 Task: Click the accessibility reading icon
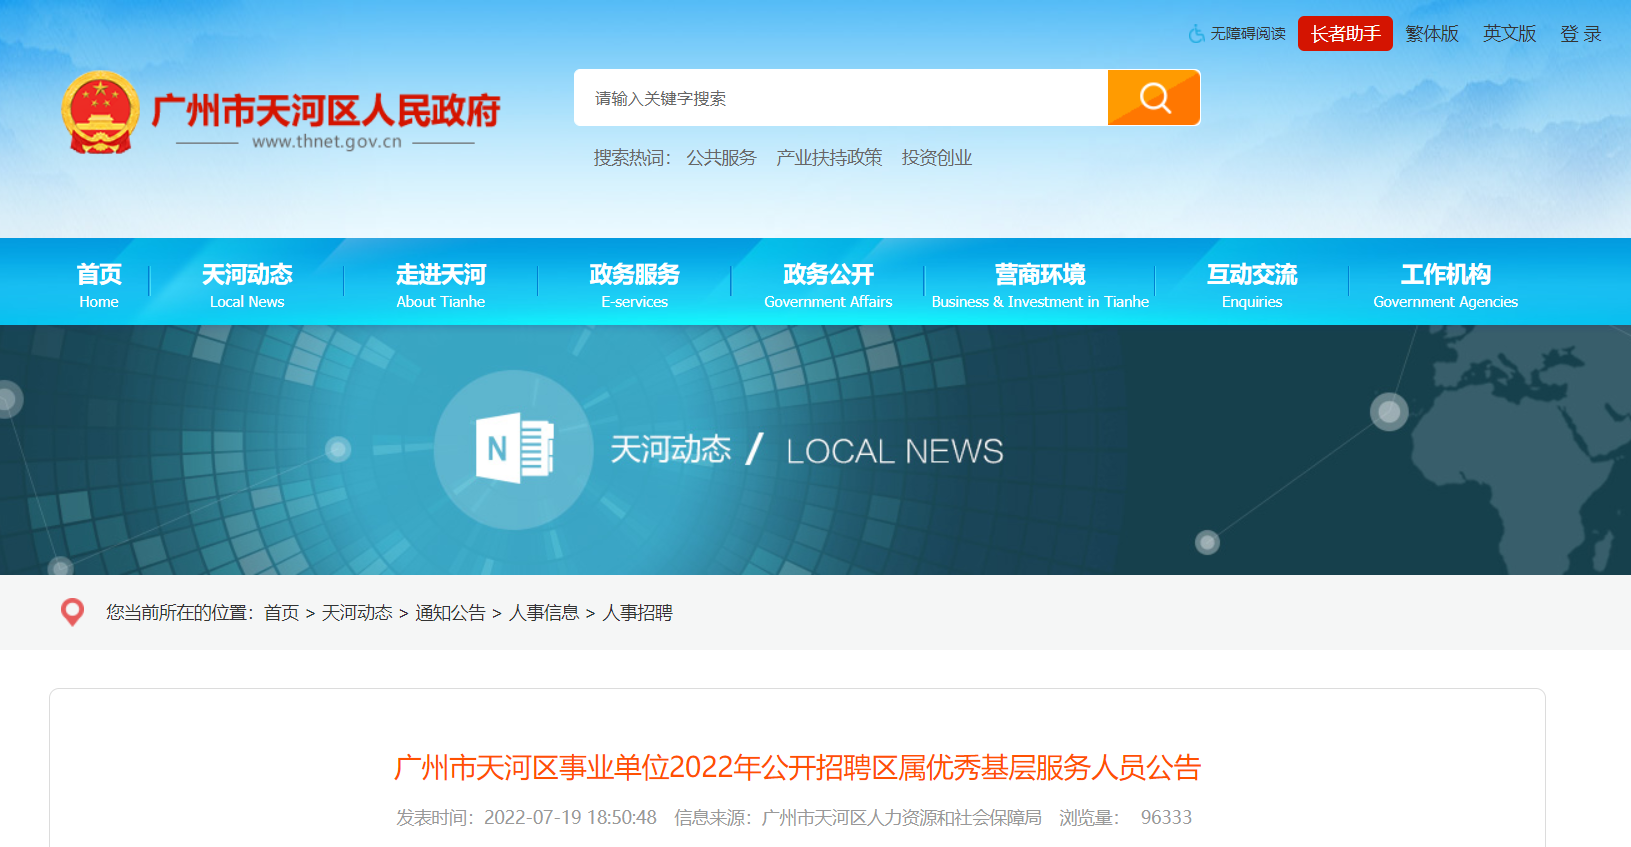pyautogui.click(x=1196, y=34)
